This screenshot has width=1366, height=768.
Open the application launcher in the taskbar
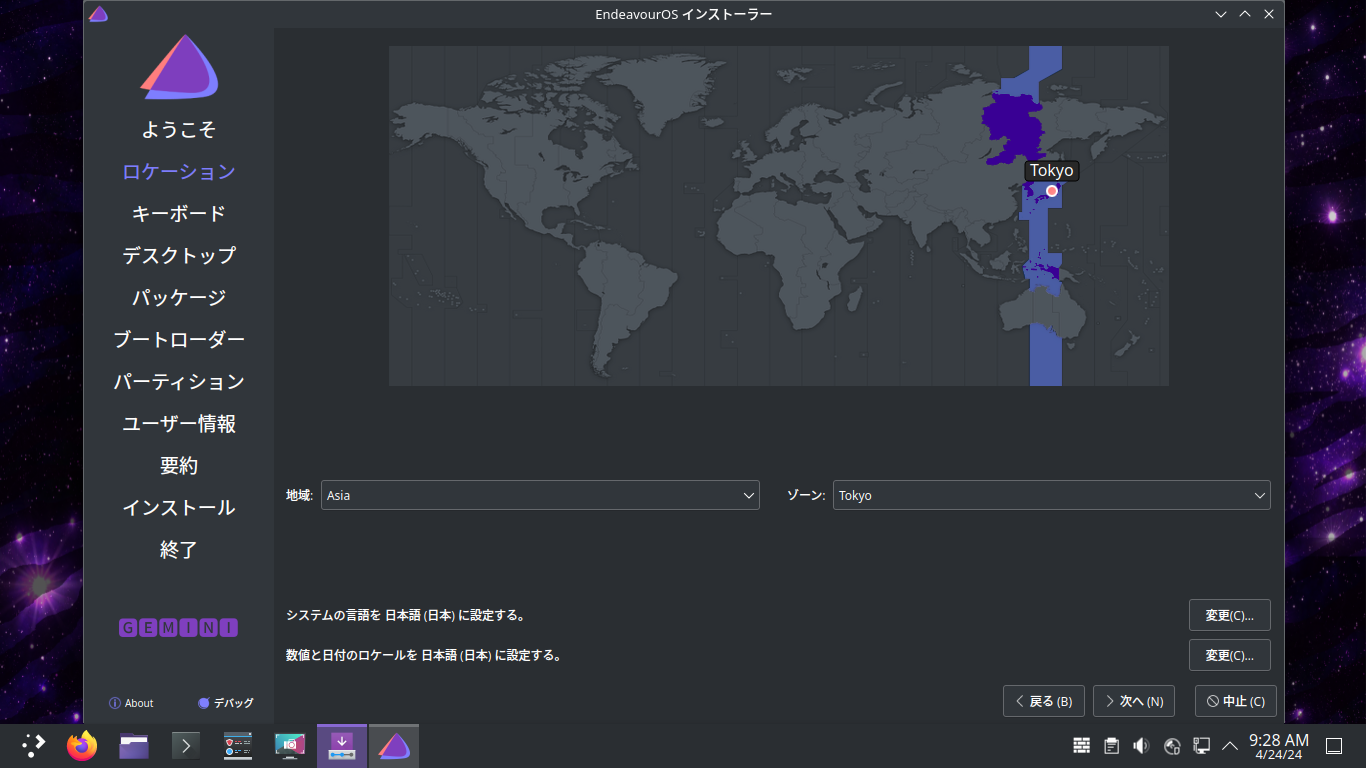click(x=34, y=745)
